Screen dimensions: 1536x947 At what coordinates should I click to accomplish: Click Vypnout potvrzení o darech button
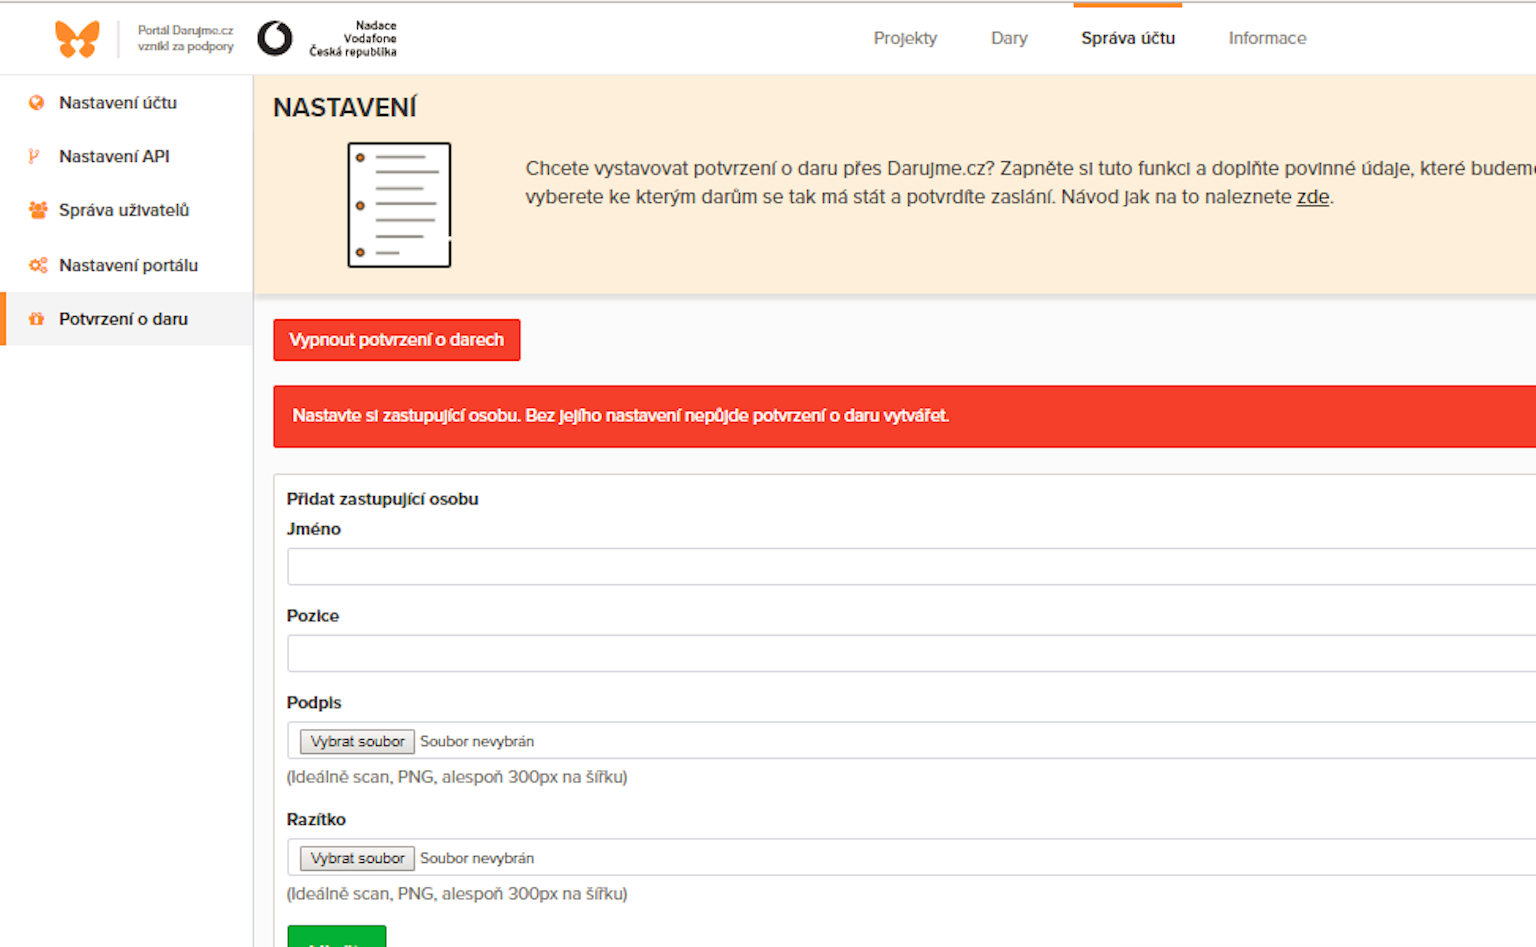397,340
